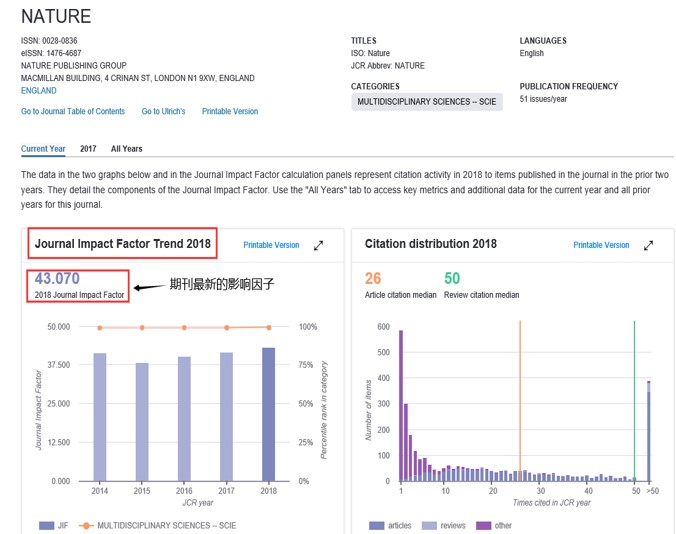Click the tallest bar at 1 citation
The image size is (676, 534).
(x=401, y=406)
